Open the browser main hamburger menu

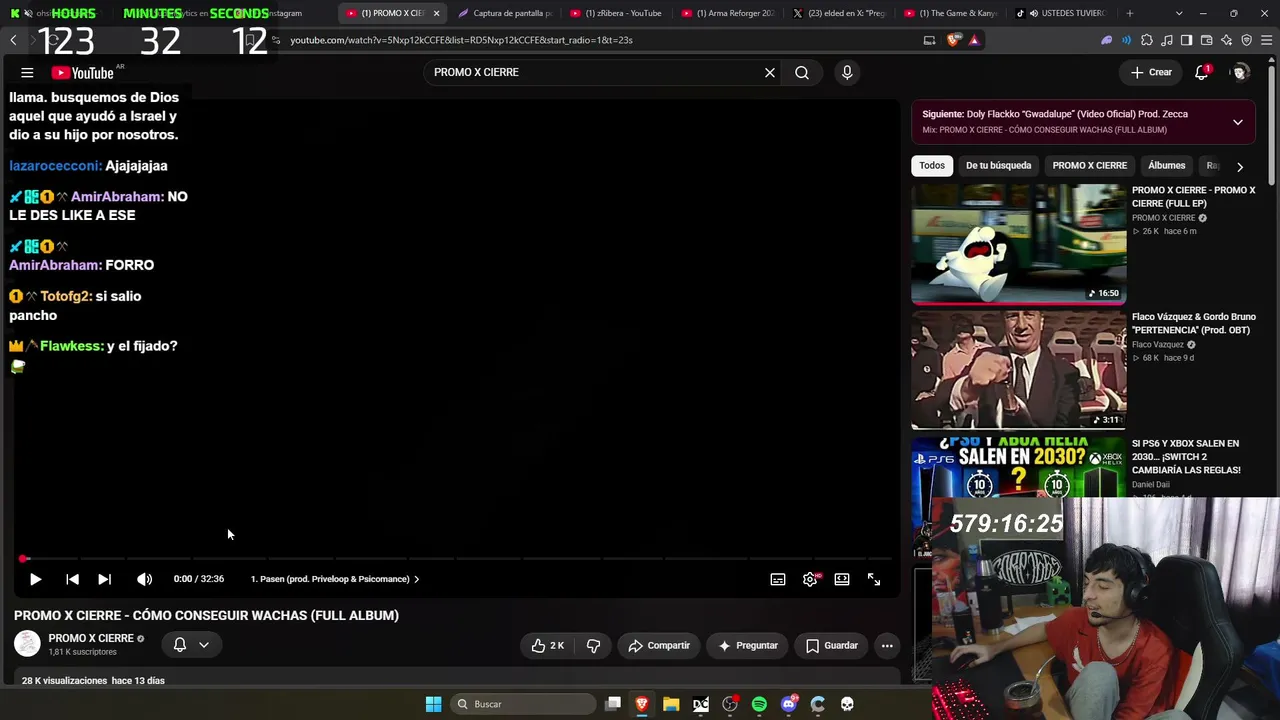click(x=1266, y=40)
